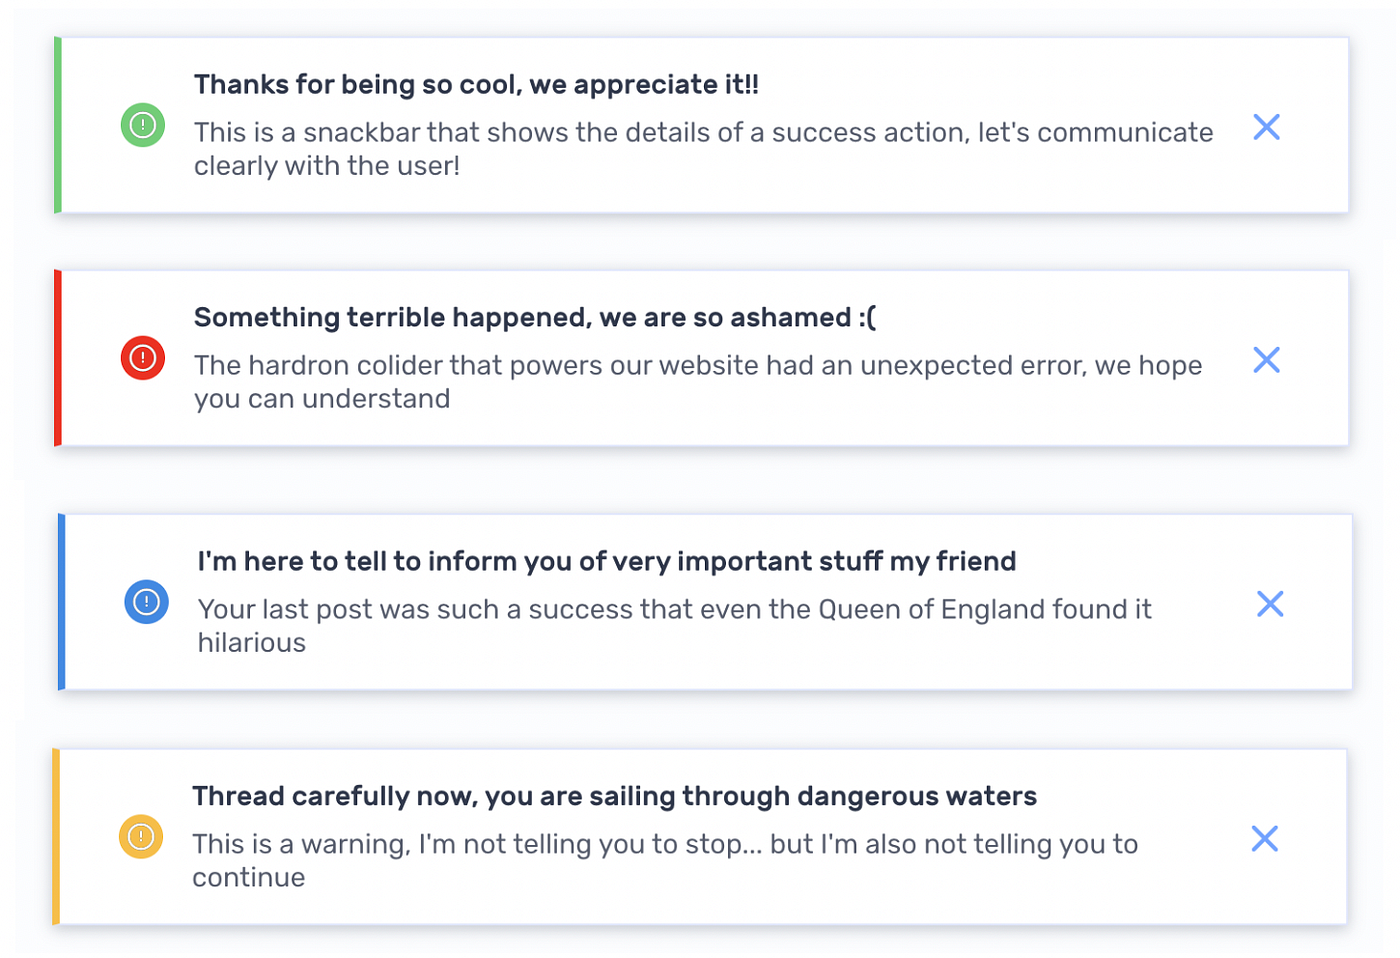Click the hardron colider error message text
Viewport: 1400px width, 958px height.
click(698, 381)
